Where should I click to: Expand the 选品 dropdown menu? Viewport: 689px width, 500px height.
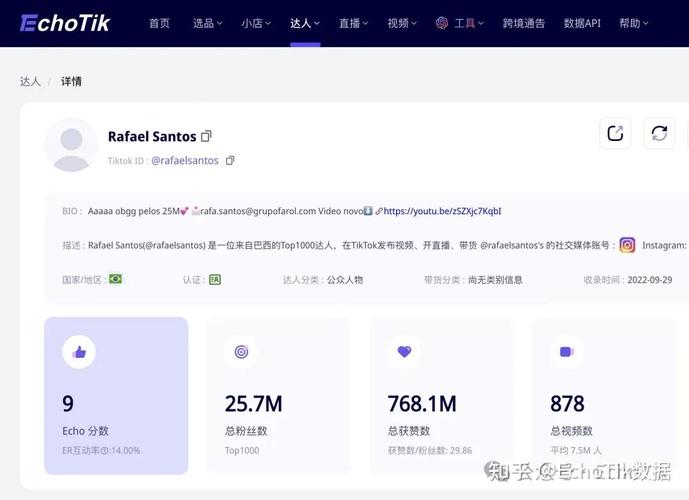[x=207, y=23]
